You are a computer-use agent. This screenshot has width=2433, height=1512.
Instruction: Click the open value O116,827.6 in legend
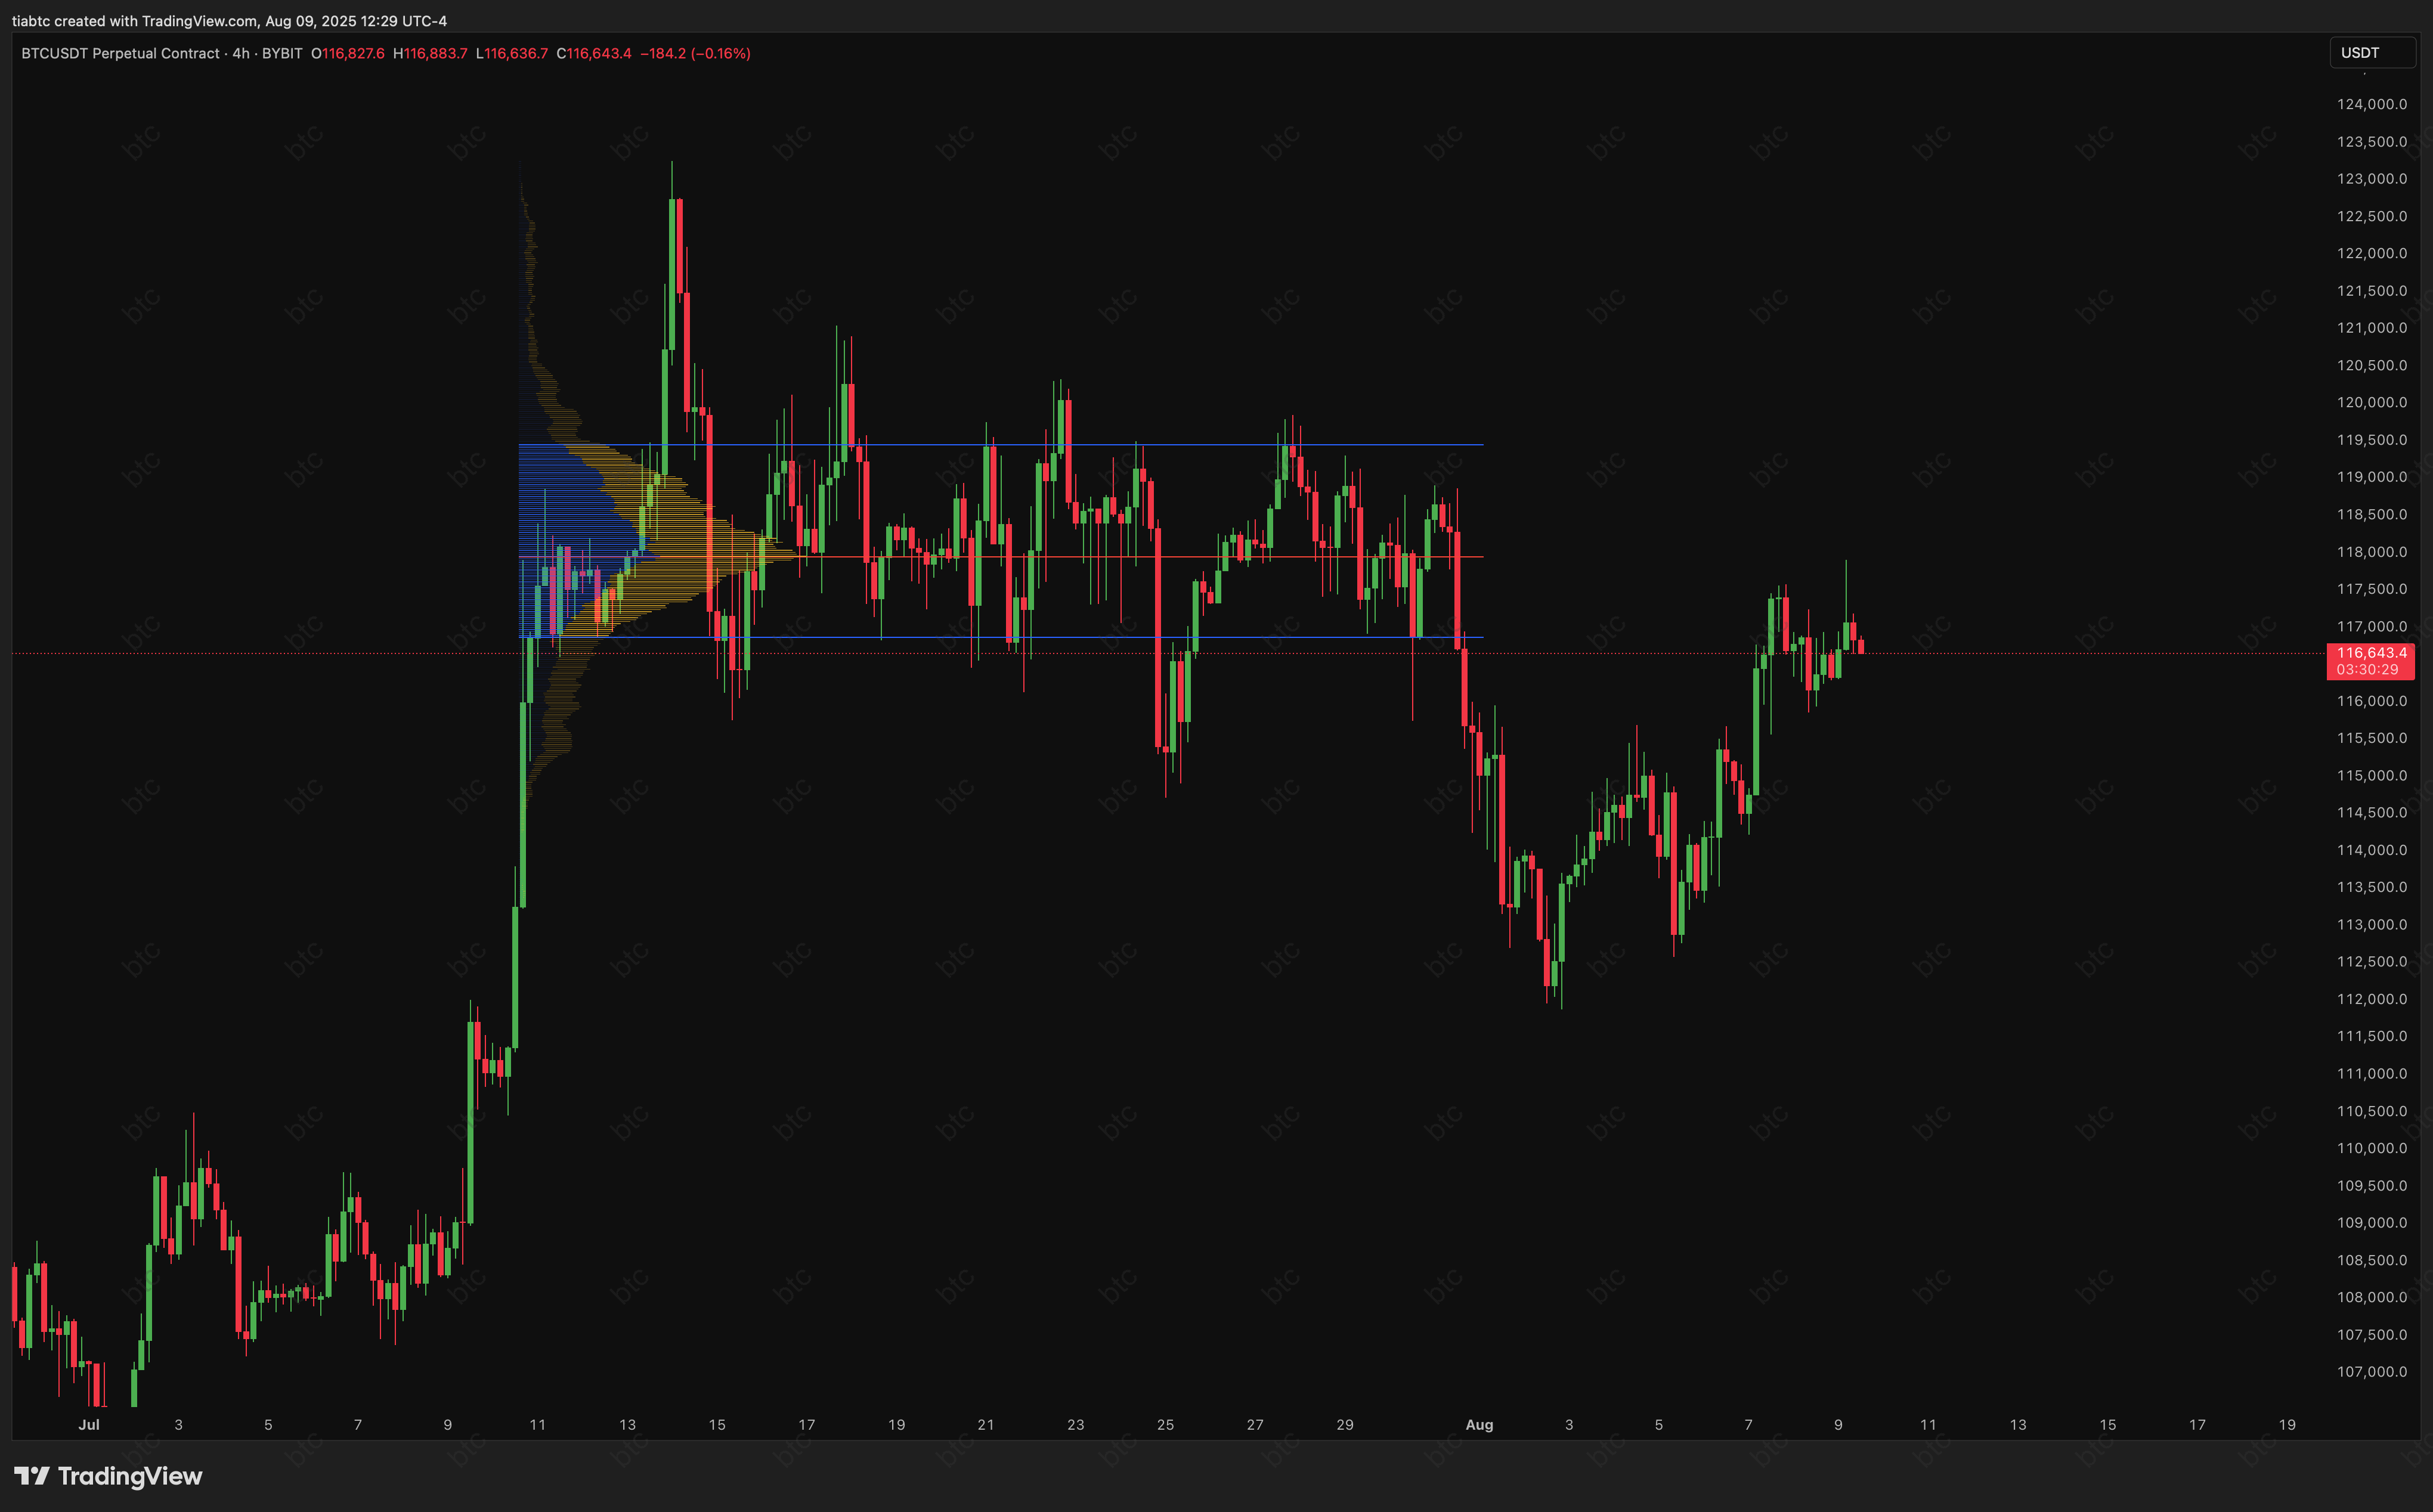(348, 54)
